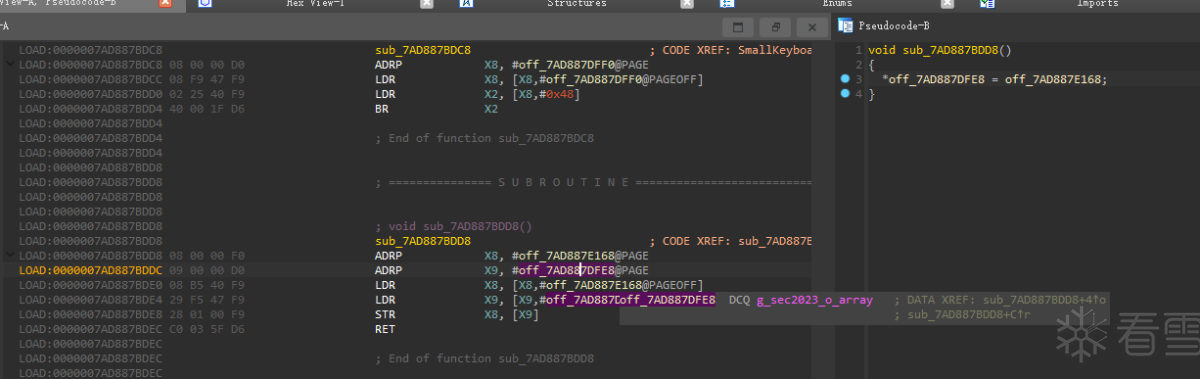This screenshot has width=1200, height=379.
Task: Click the Structures tab icon
Action: pos(466,4)
